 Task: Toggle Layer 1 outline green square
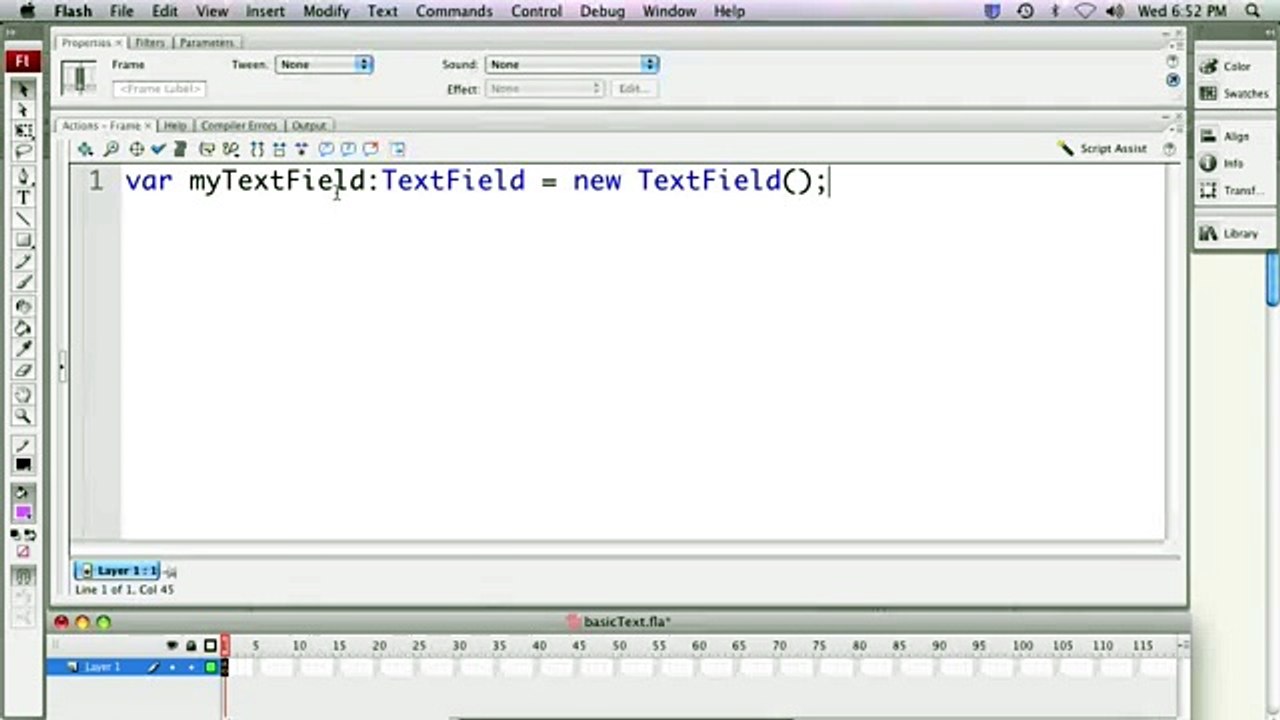pyautogui.click(x=210, y=667)
